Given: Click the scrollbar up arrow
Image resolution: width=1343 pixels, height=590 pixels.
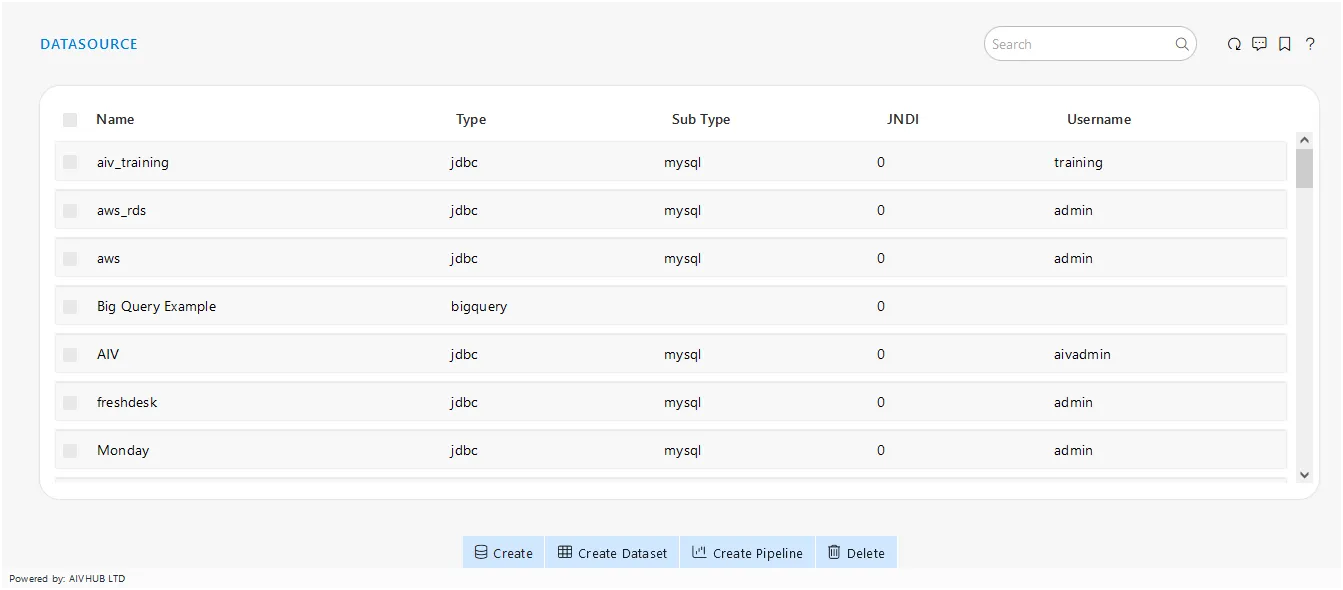Looking at the screenshot, I should pos(1304,140).
